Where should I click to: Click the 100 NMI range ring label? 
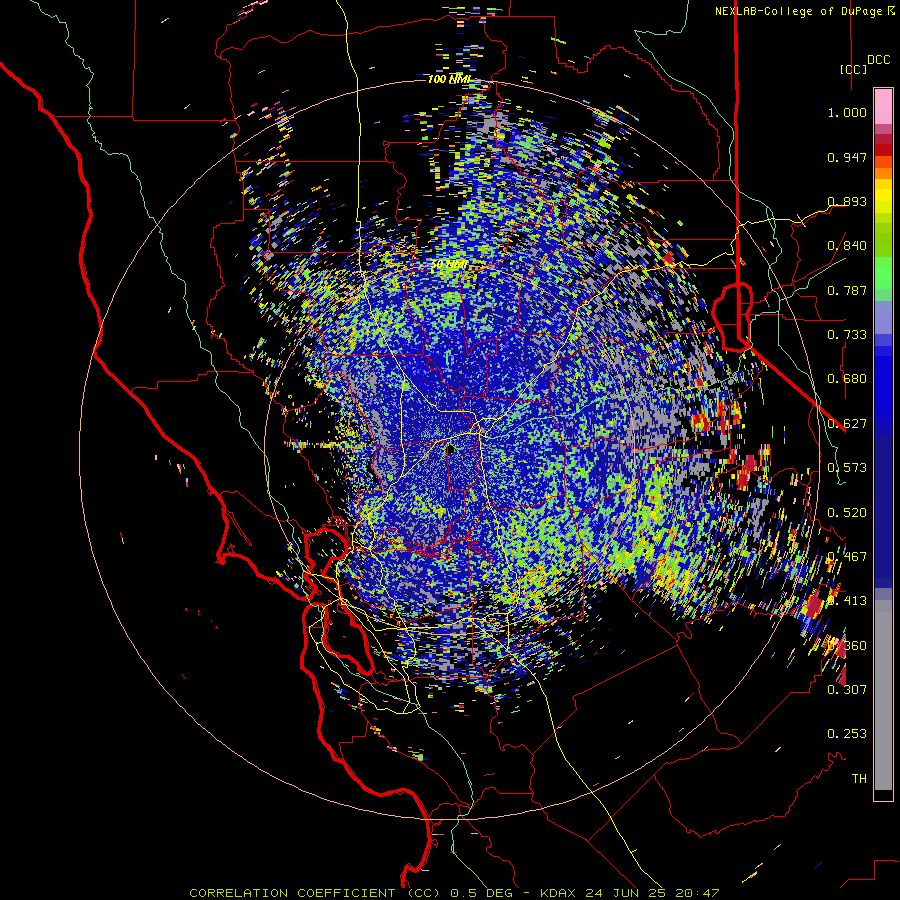coord(449,79)
